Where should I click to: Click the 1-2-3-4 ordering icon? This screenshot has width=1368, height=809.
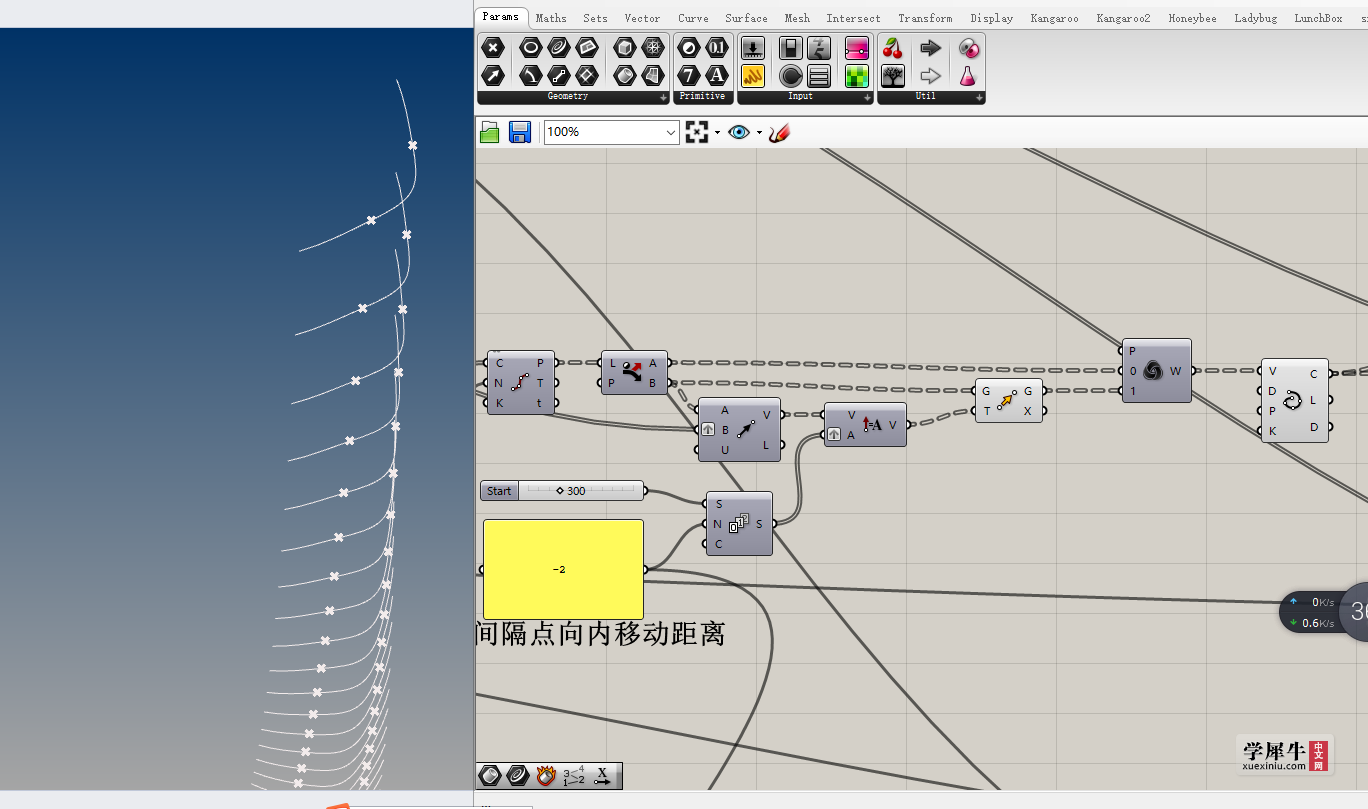574,775
